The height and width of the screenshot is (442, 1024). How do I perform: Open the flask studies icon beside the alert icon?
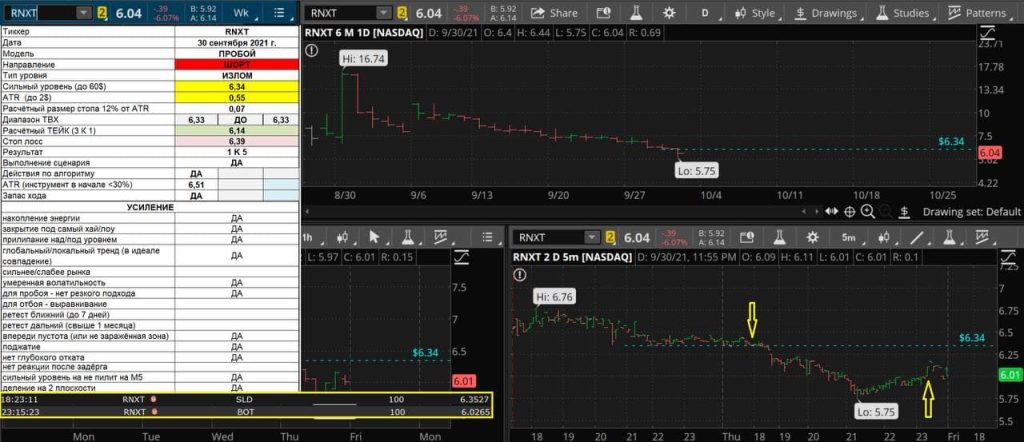pyautogui.click(x=637, y=12)
